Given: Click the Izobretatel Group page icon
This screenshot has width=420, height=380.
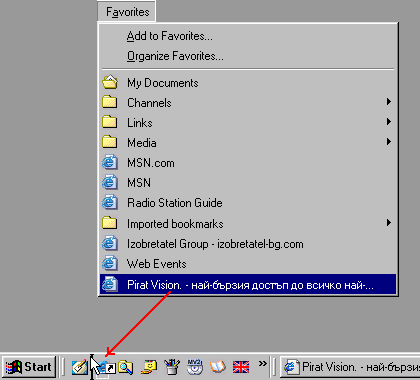Looking at the screenshot, I should (x=110, y=243).
